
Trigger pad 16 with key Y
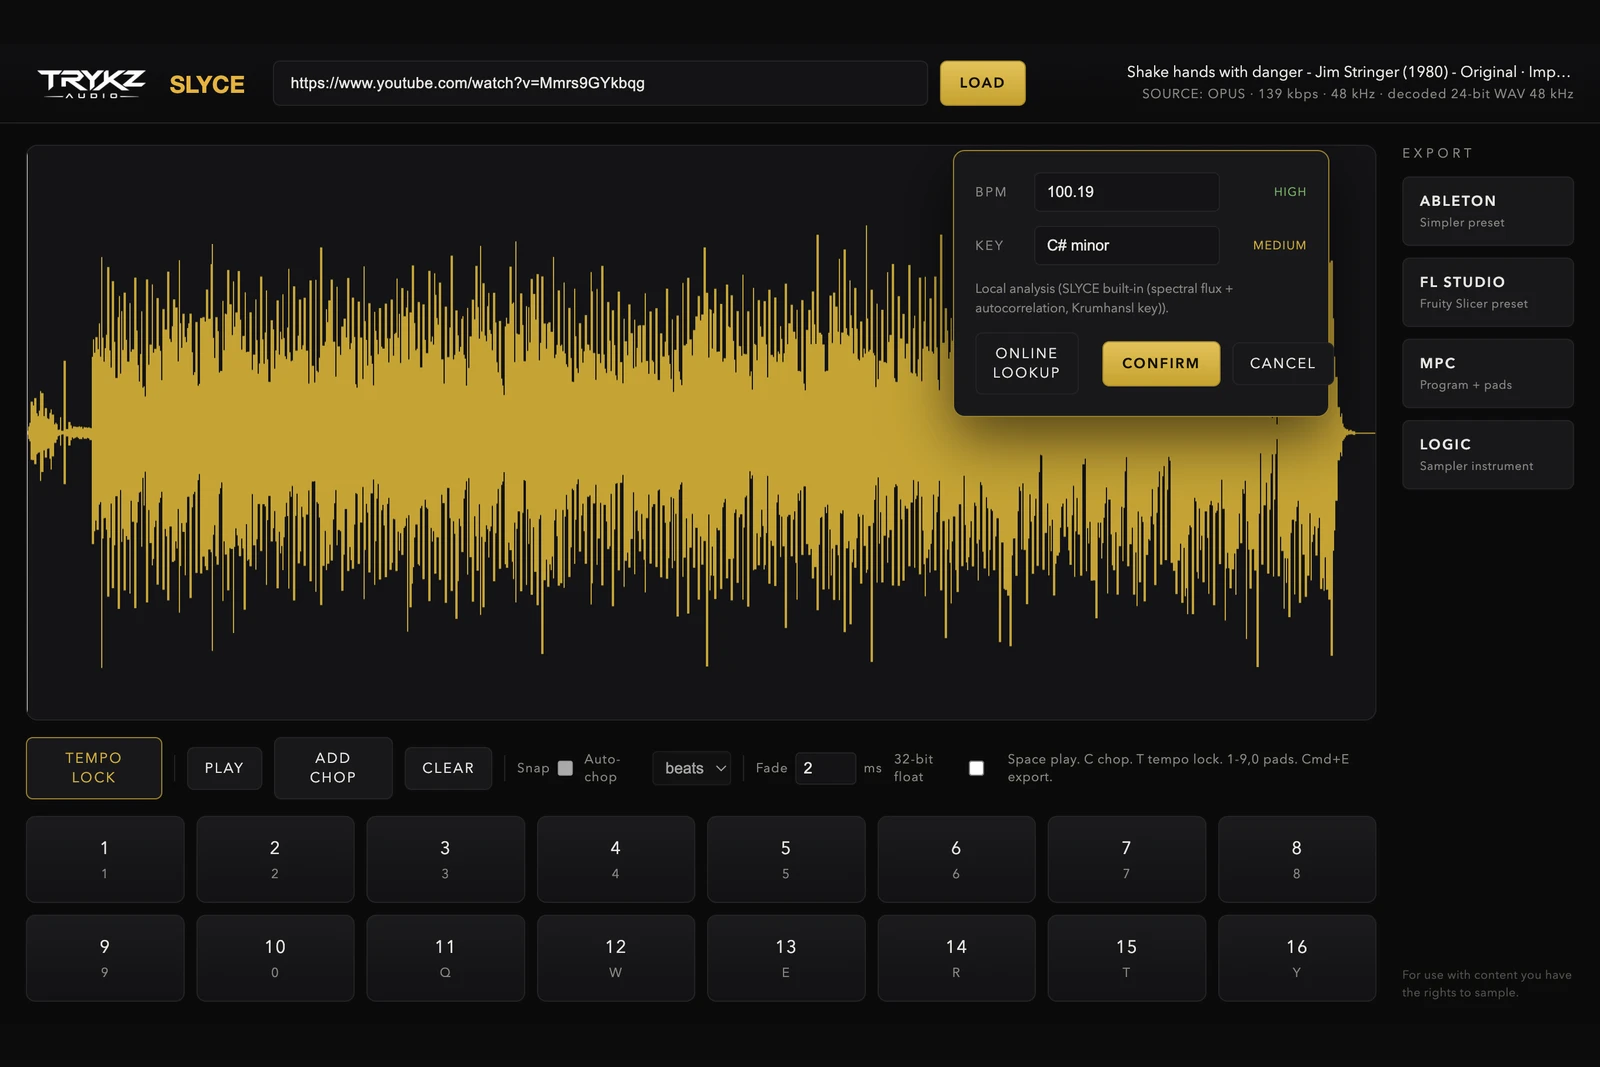tap(1297, 958)
